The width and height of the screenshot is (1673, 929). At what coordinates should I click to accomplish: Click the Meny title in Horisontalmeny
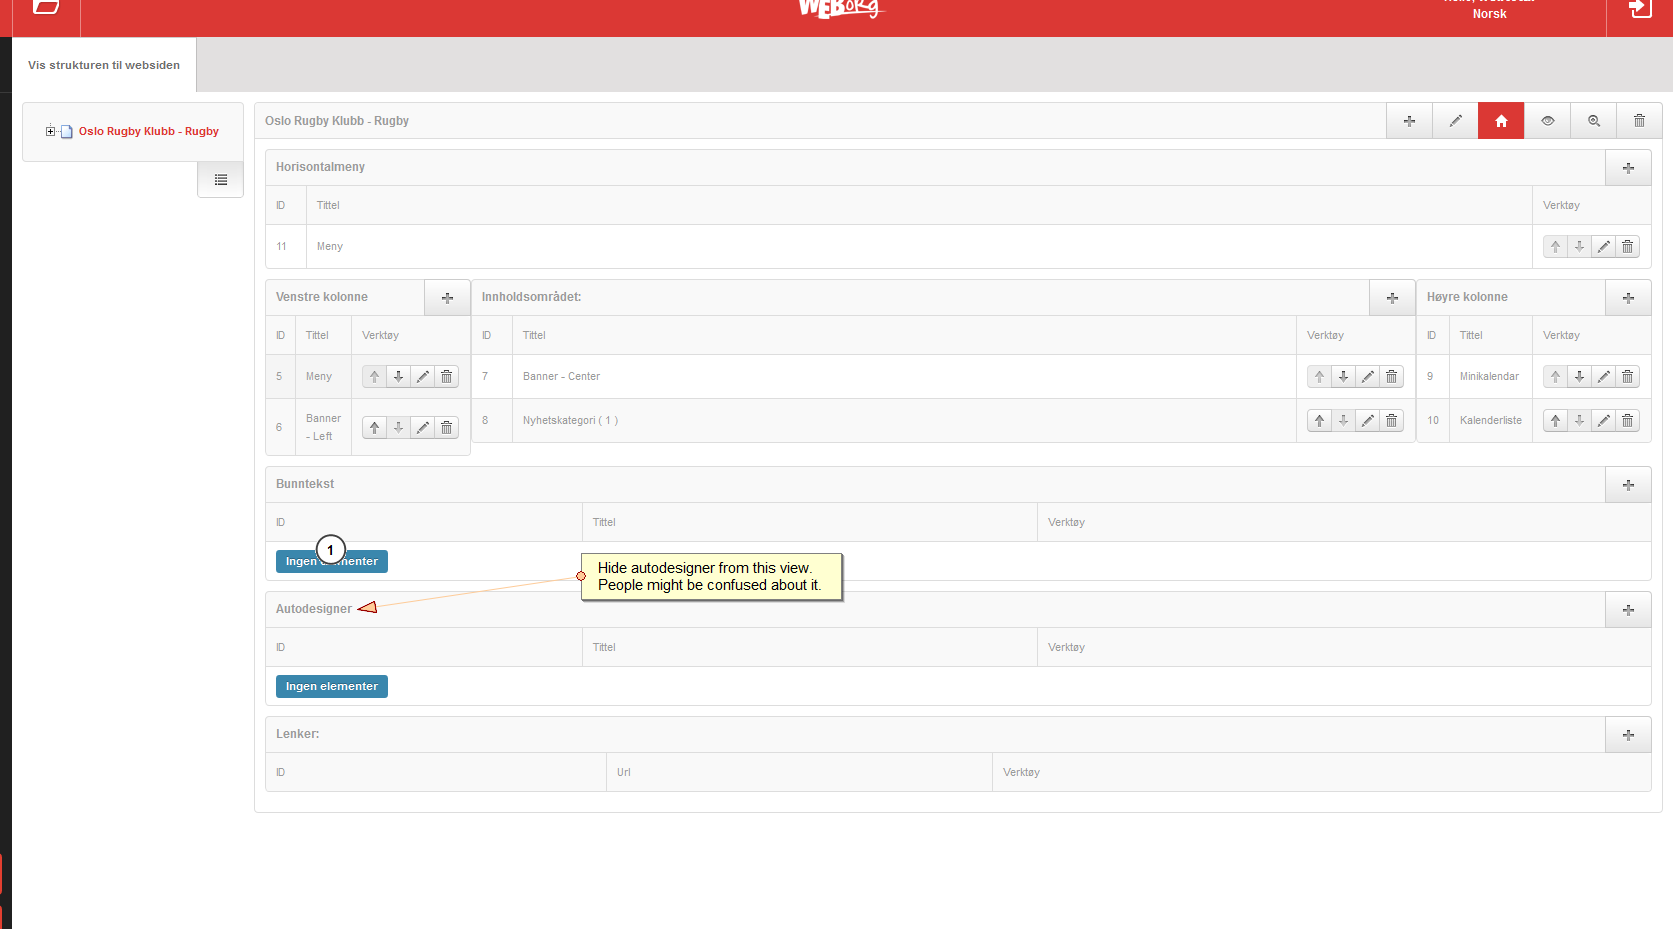tap(330, 246)
